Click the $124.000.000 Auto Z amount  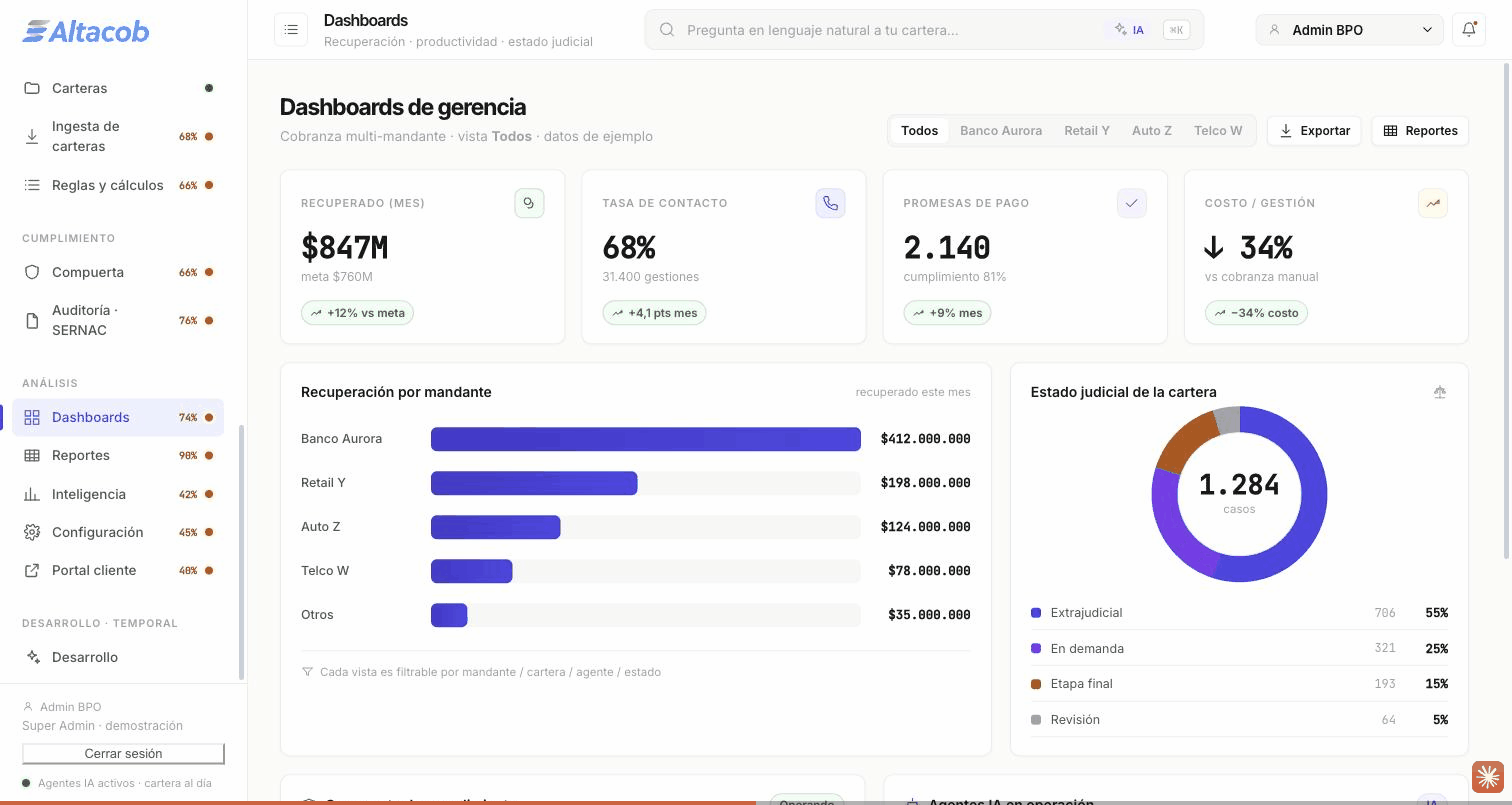925,527
